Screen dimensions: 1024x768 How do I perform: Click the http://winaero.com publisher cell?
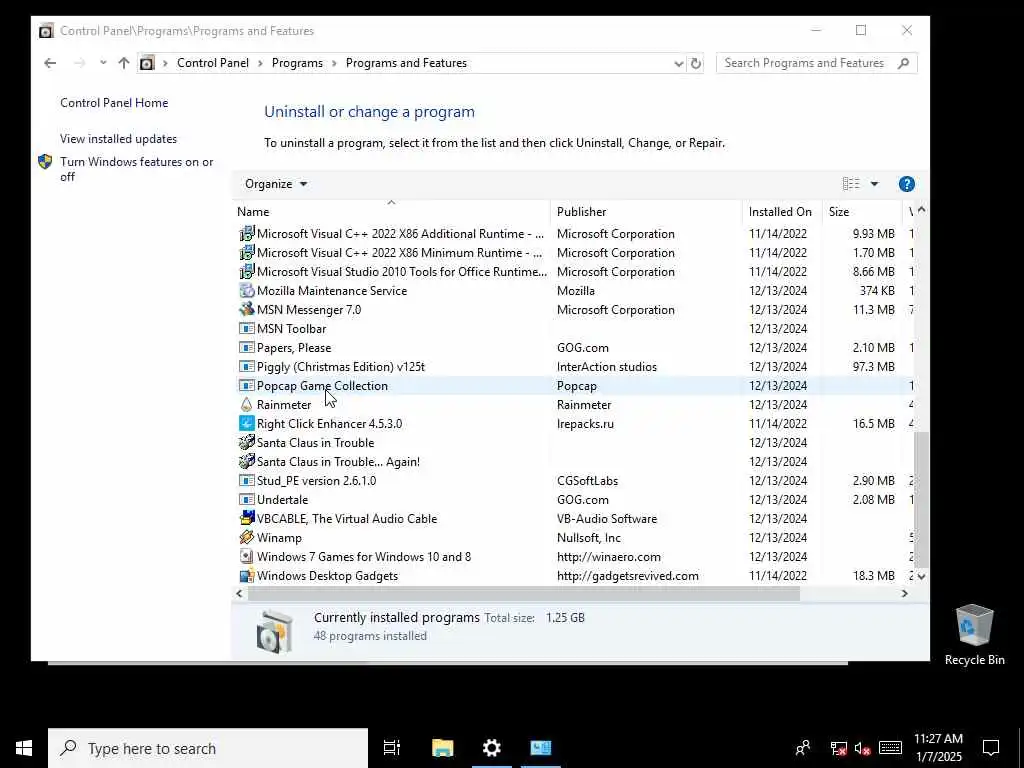(x=609, y=557)
